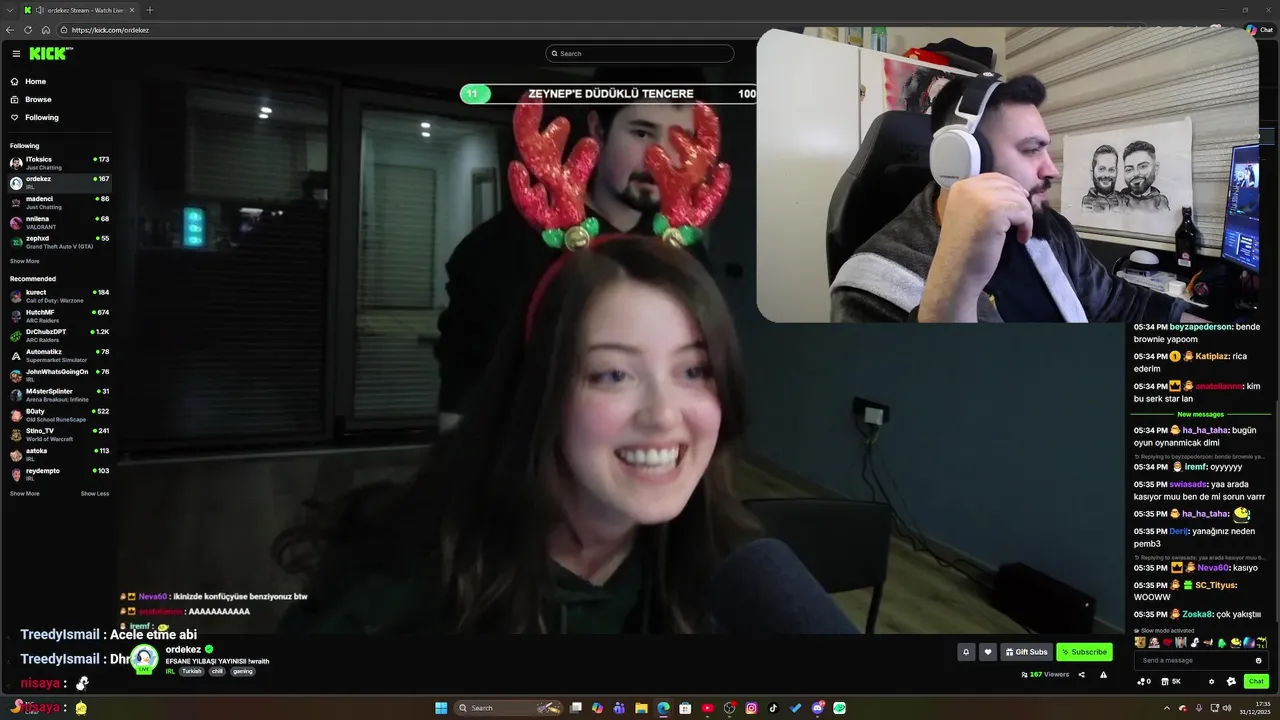Click the chill stream tag
1280x720 pixels.
click(217, 671)
